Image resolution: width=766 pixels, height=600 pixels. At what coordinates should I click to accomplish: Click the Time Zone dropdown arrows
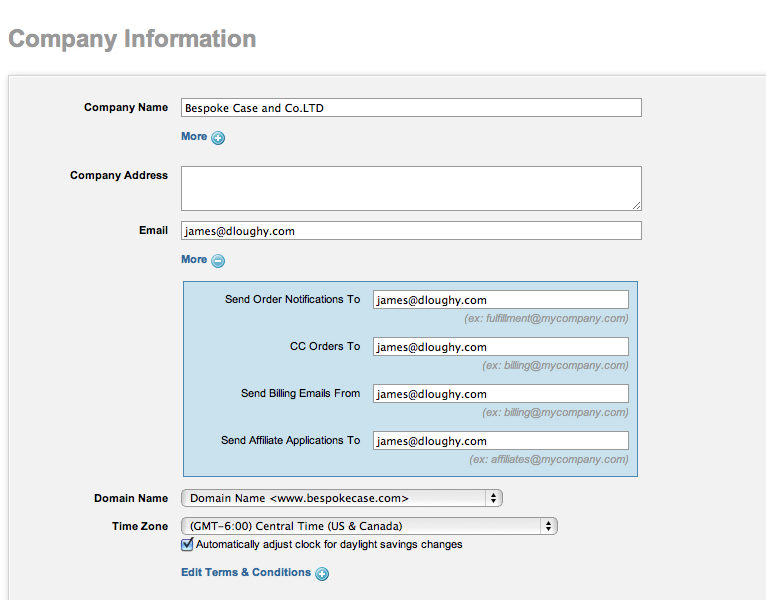pos(549,526)
